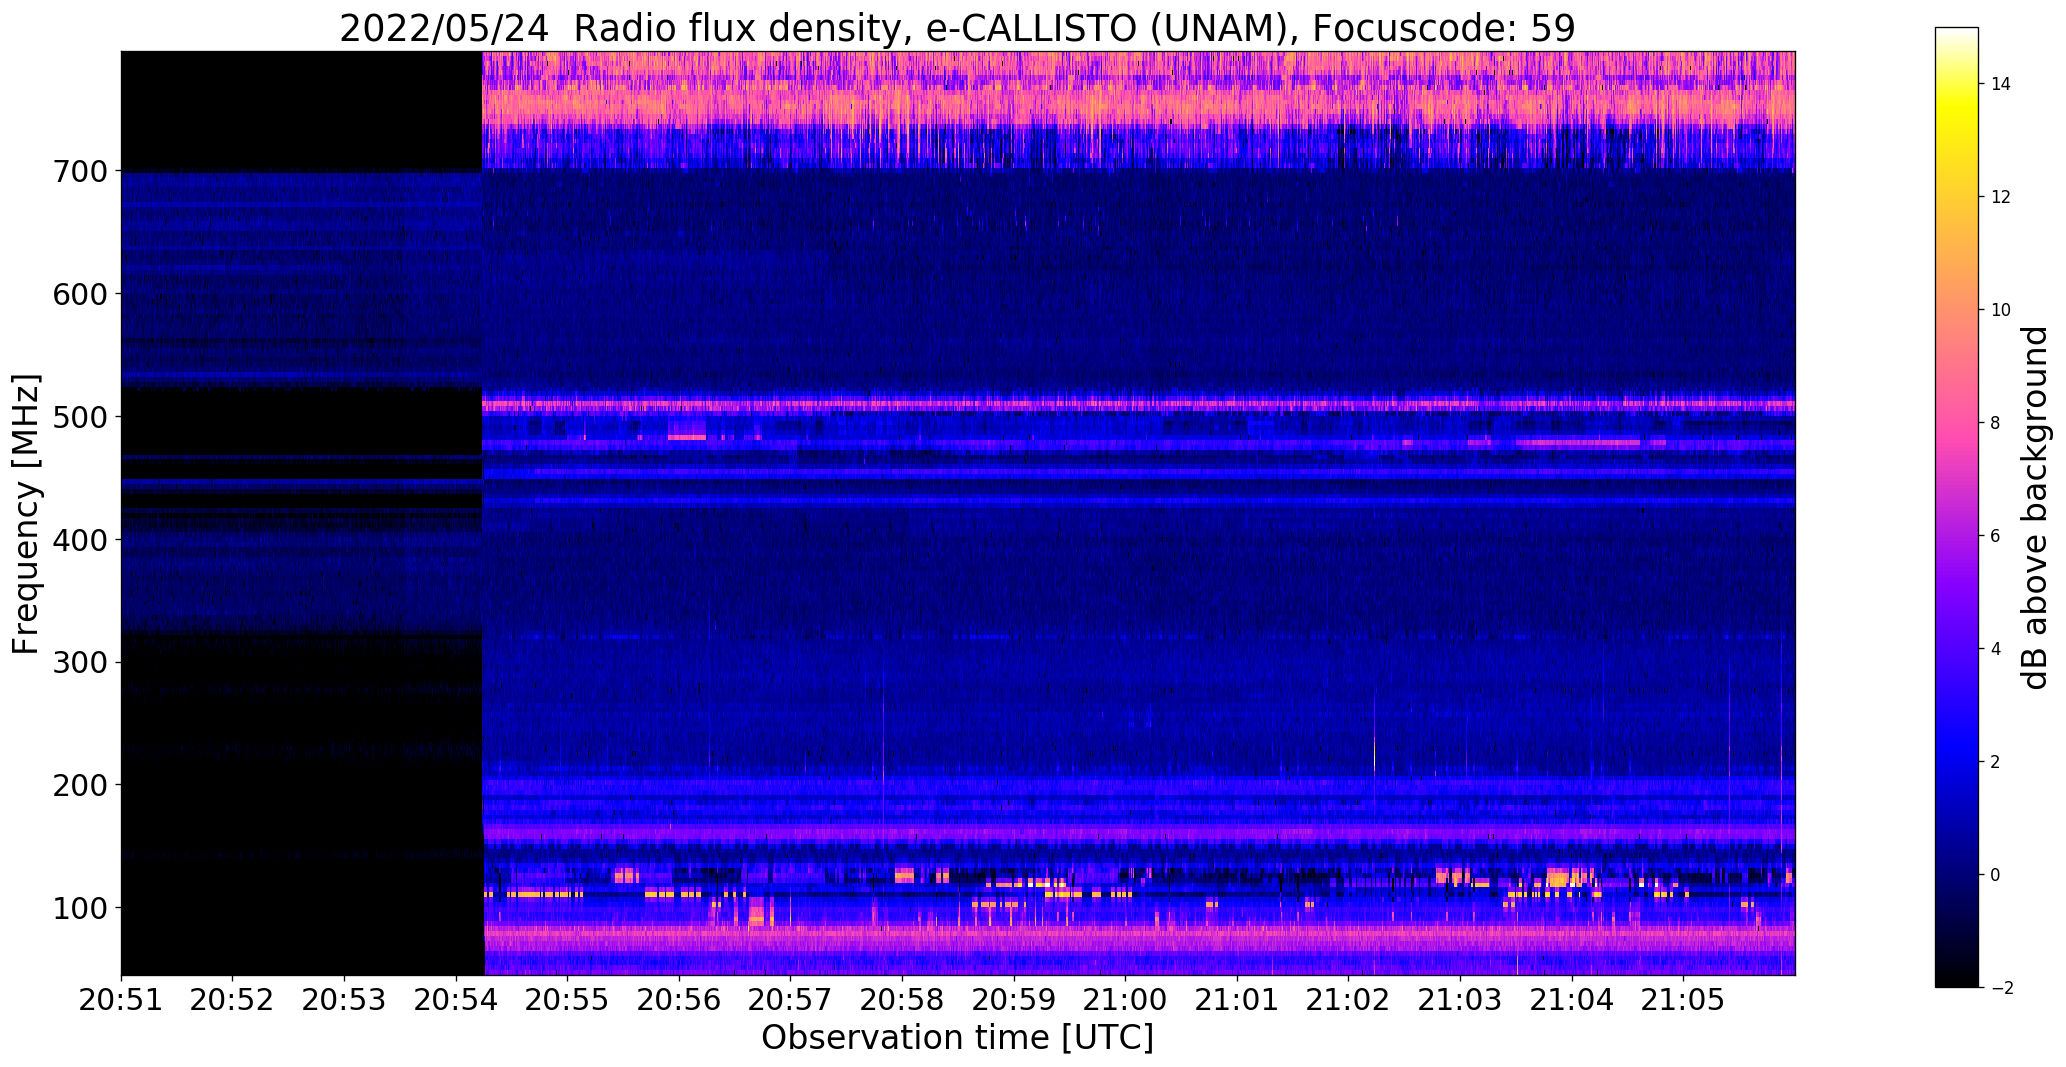Click the 'Observation time [UTC]' axis label
Image resolution: width=2066 pixels, height=1067 pixels.
point(957,1038)
